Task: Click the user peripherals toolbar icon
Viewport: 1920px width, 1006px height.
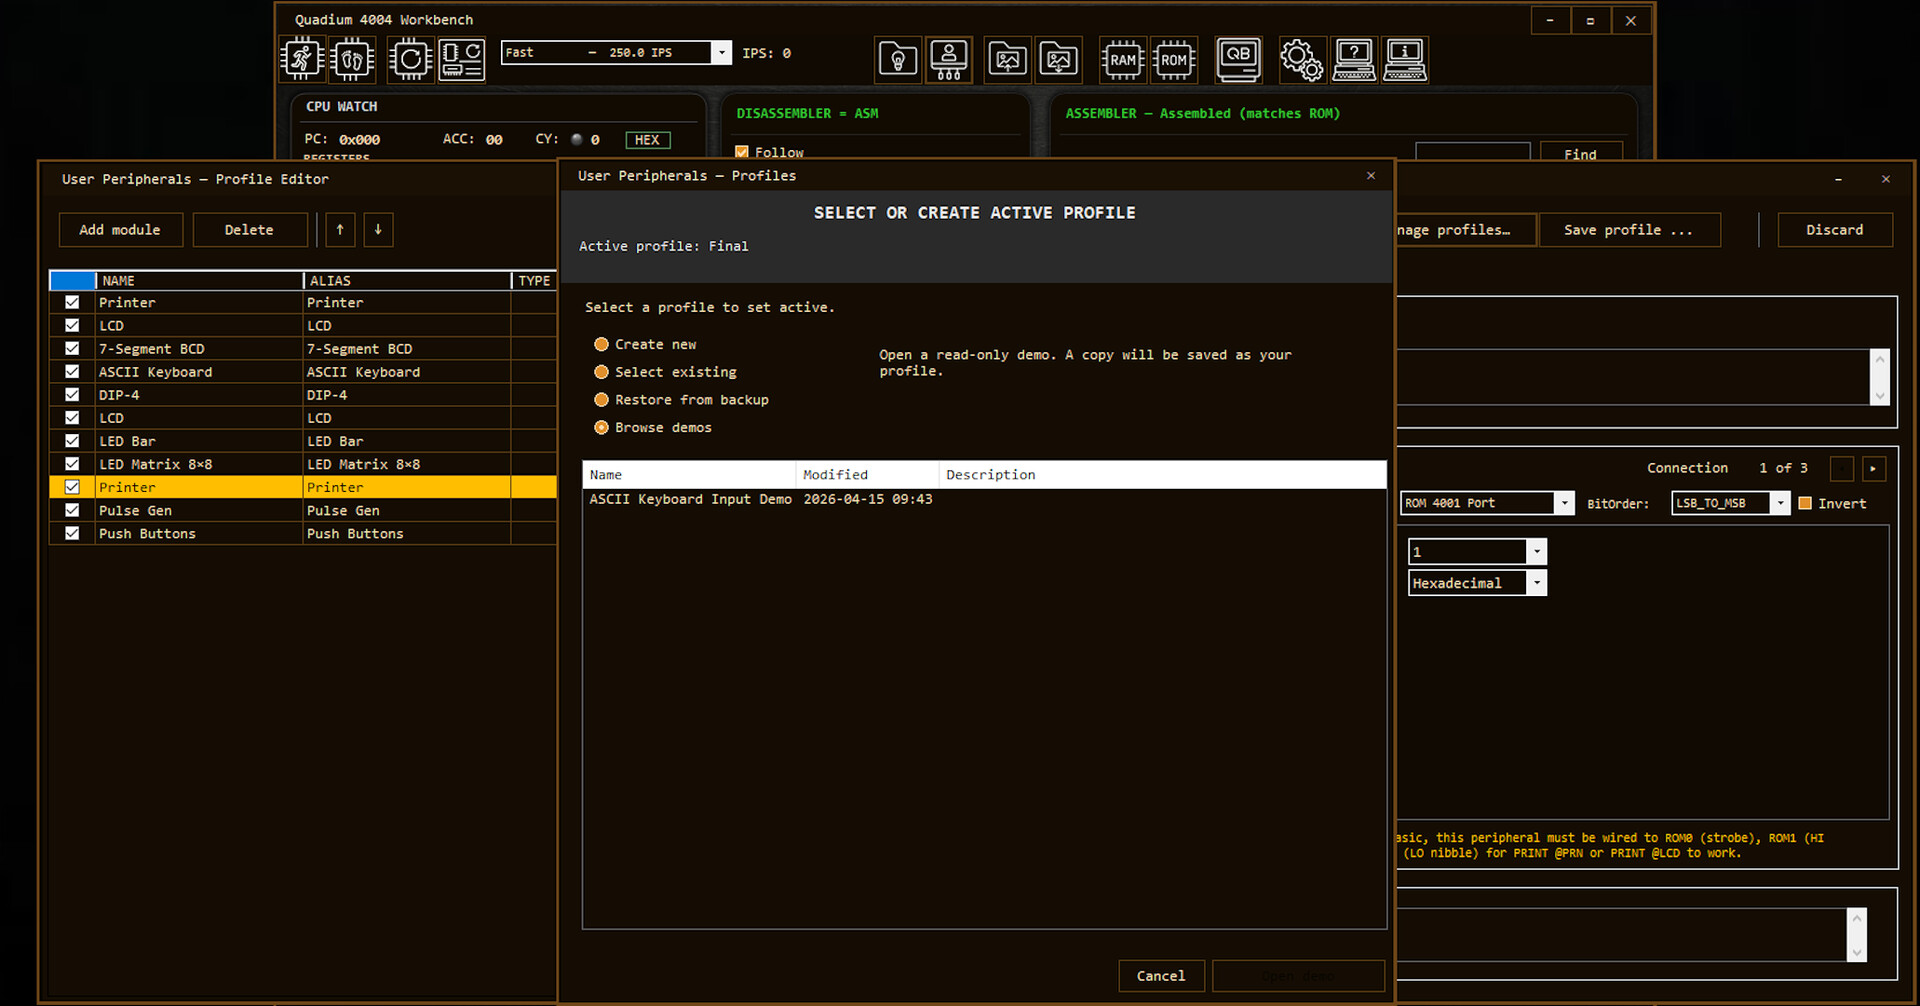Action: pyautogui.click(x=948, y=59)
